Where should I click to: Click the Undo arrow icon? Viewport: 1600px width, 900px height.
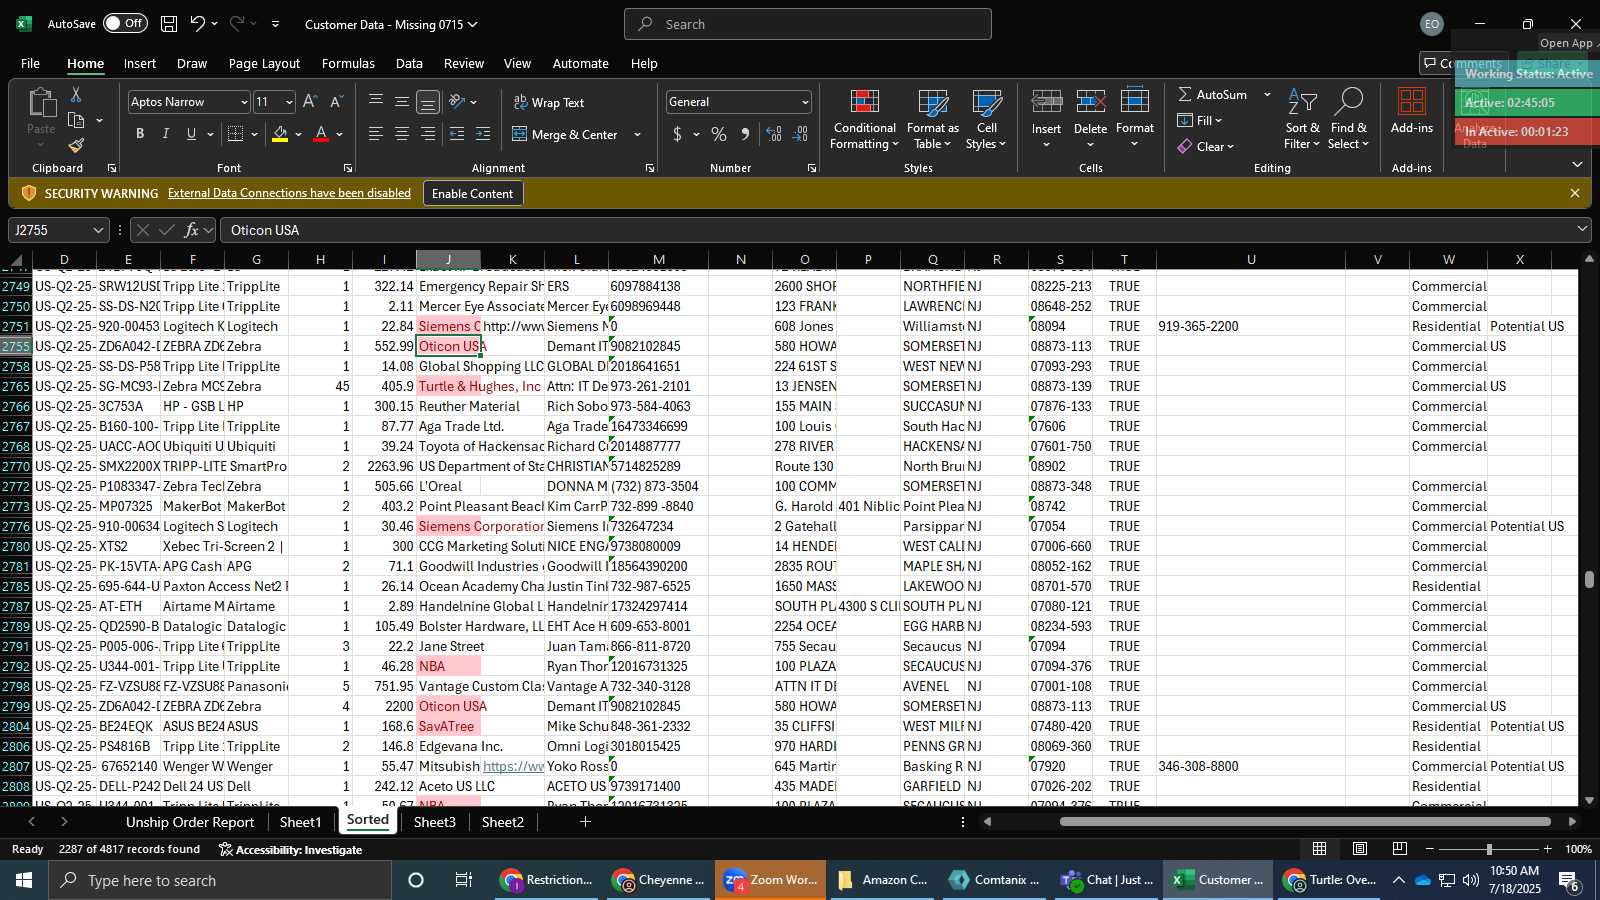tap(198, 24)
